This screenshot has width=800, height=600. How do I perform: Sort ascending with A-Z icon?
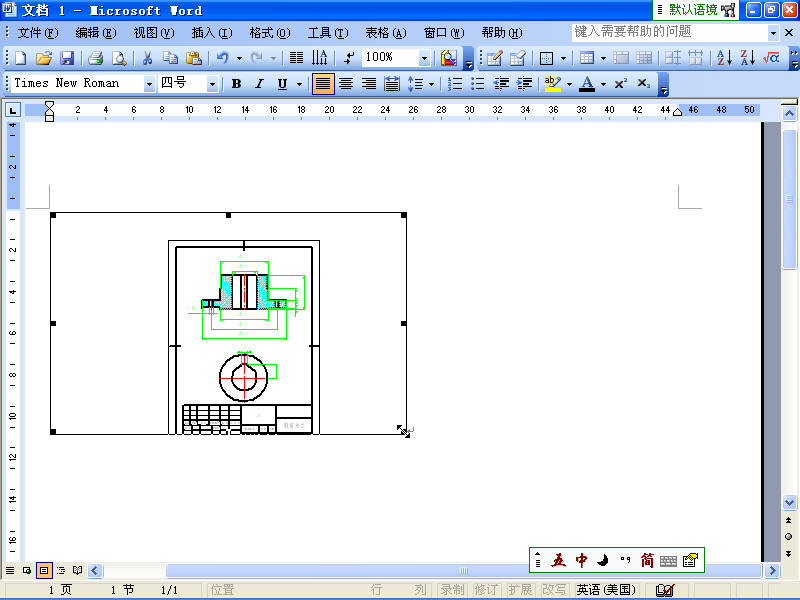click(x=724, y=58)
